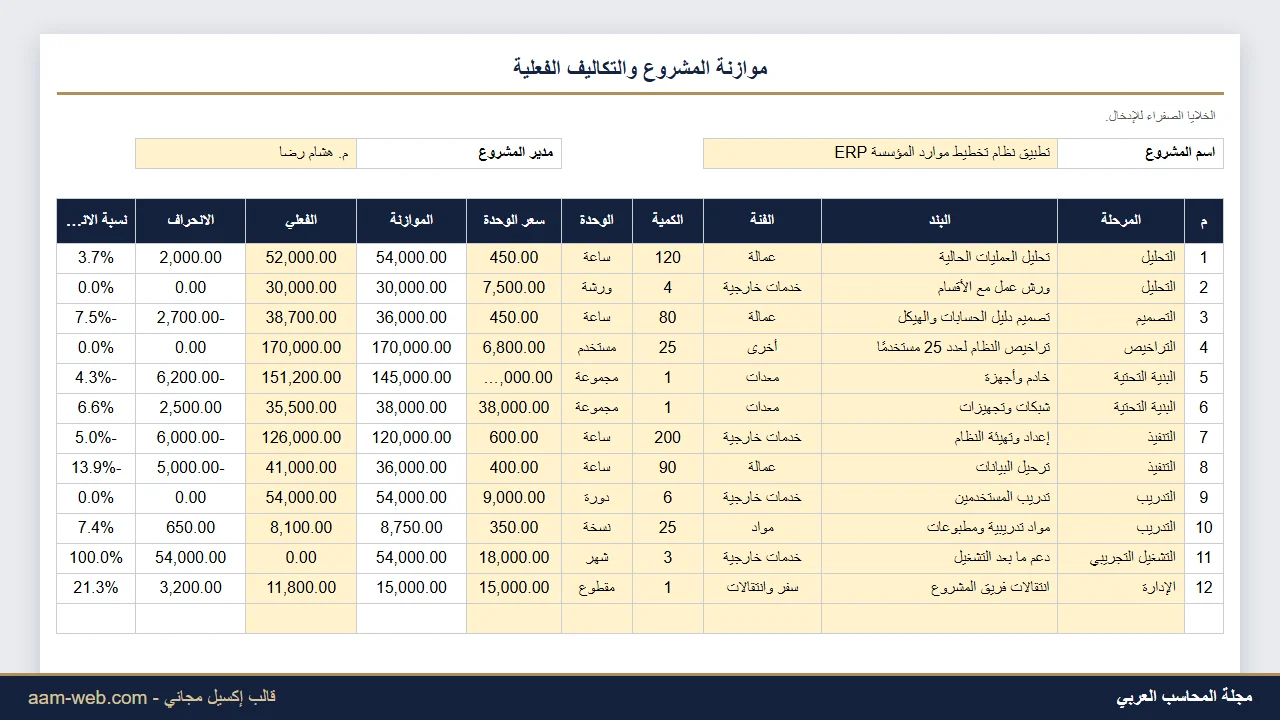Select actual cost cell 151,200.00
1280x720 pixels.
pos(301,378)
